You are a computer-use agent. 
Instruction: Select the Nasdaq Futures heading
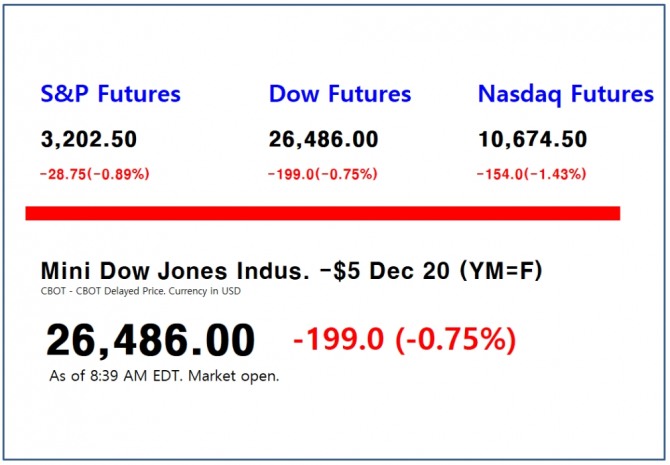565,95
